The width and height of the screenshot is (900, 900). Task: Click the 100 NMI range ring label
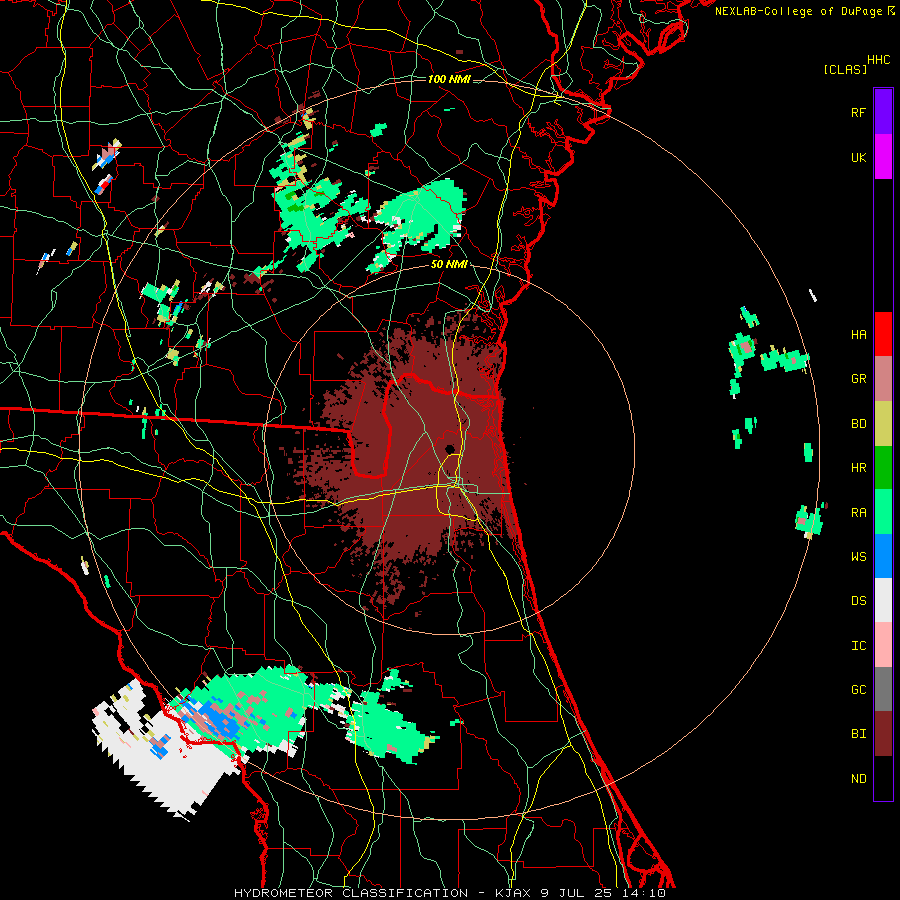click(x=449, y=79)
